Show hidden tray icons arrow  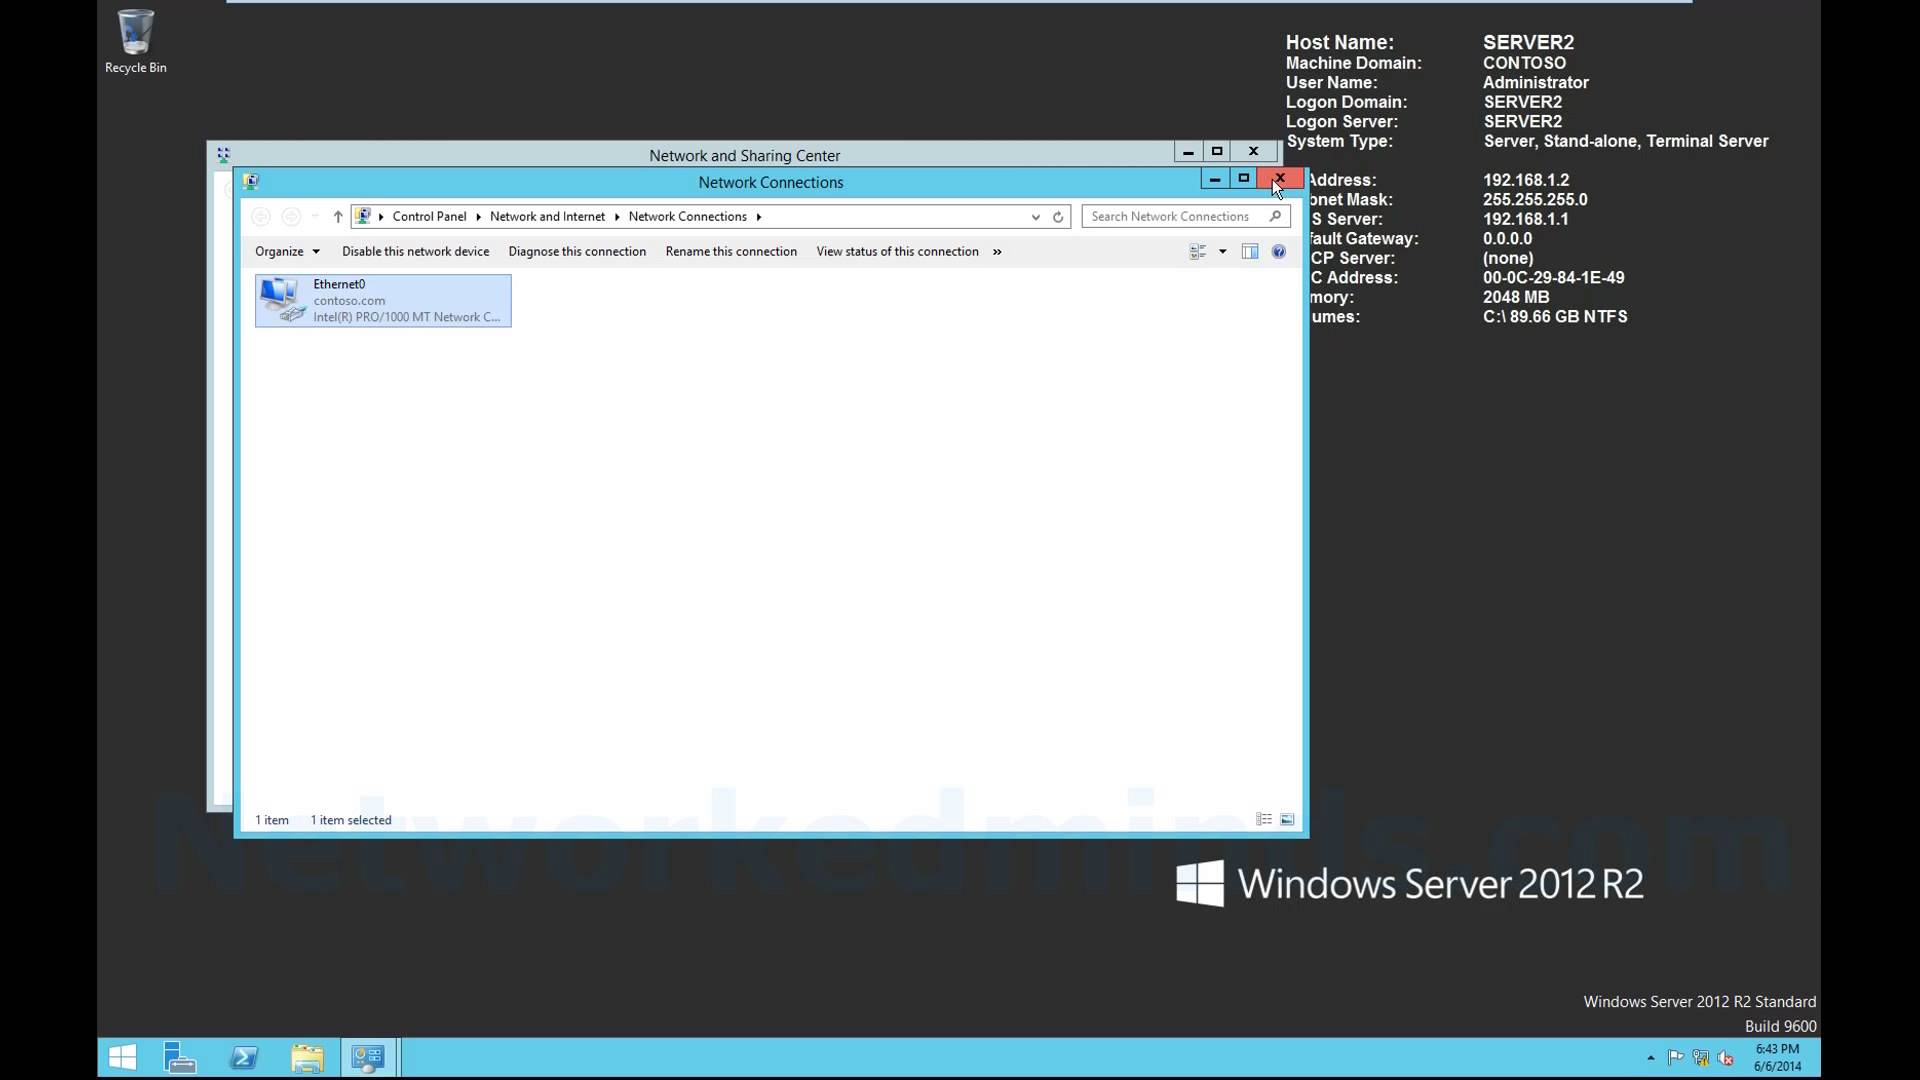[x=1650, y=1058]
